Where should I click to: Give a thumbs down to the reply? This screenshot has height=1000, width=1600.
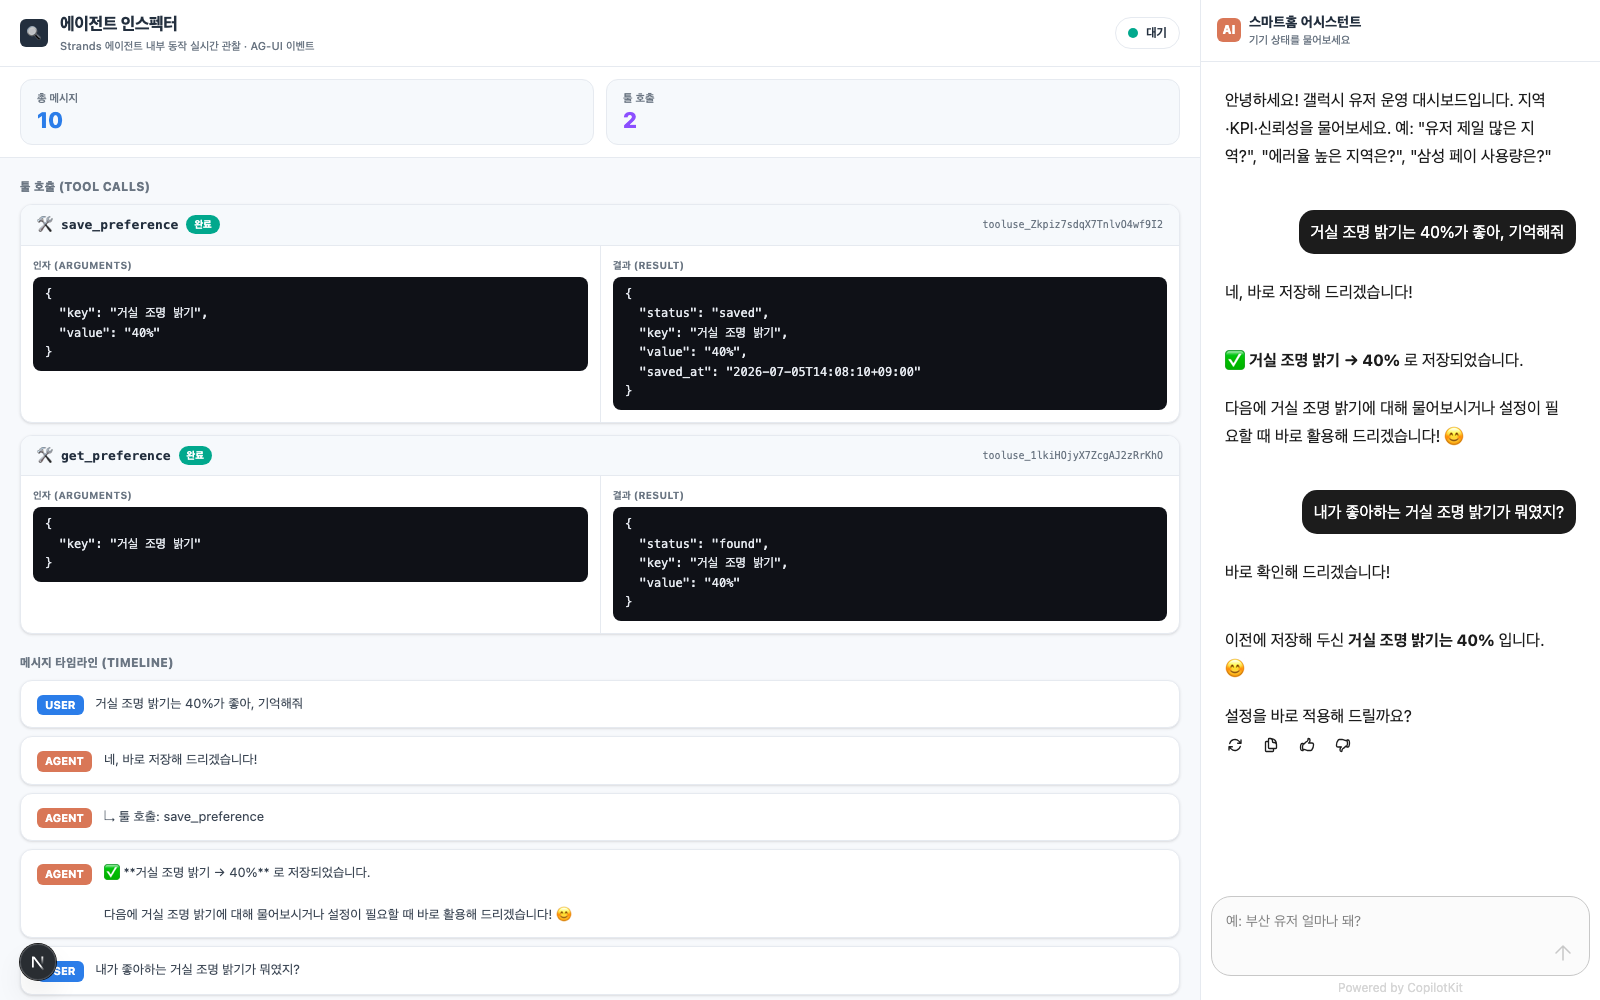click(x=1343, y=745)
